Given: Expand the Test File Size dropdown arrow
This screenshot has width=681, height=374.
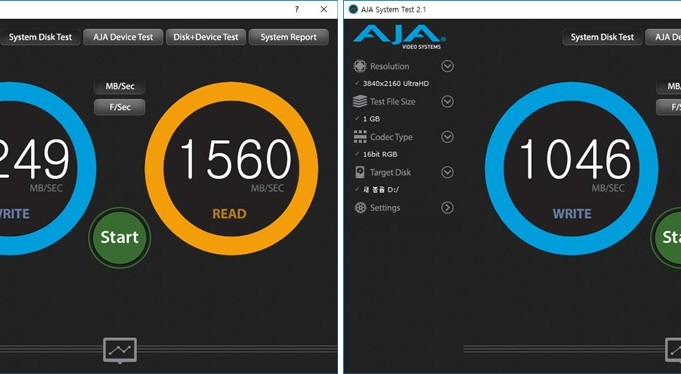Looking at the screenshot, I should (x=447, y=102).
